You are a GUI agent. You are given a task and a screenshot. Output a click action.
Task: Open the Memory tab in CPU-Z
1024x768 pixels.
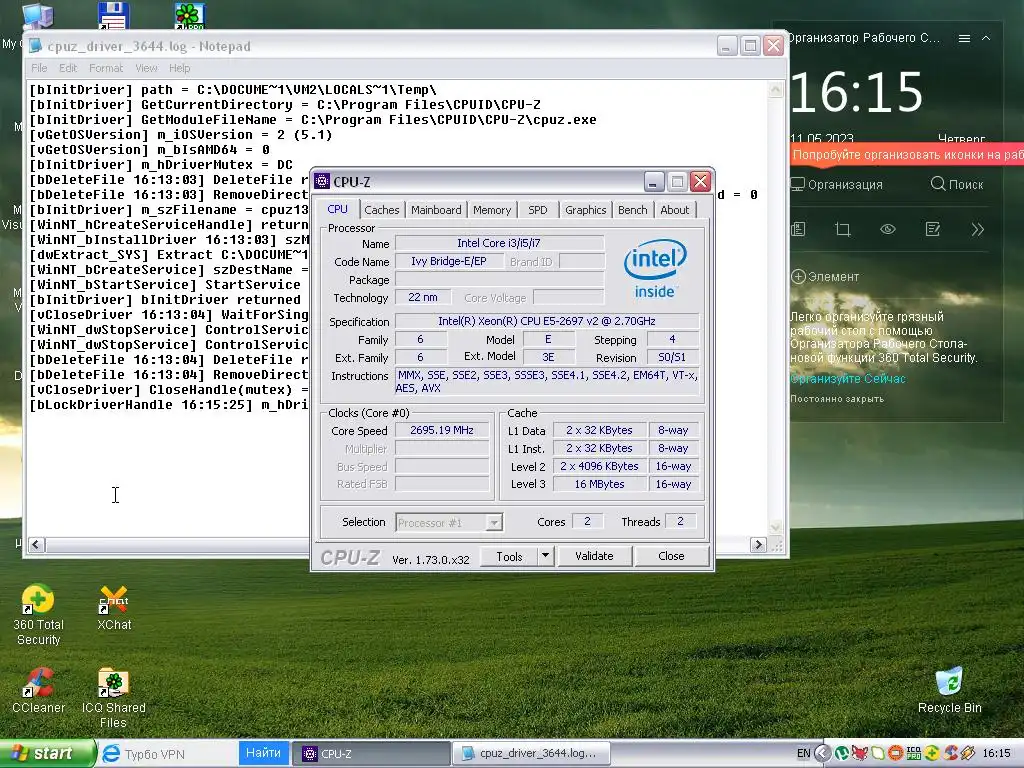pyautogui.click(x=492, y=210)
